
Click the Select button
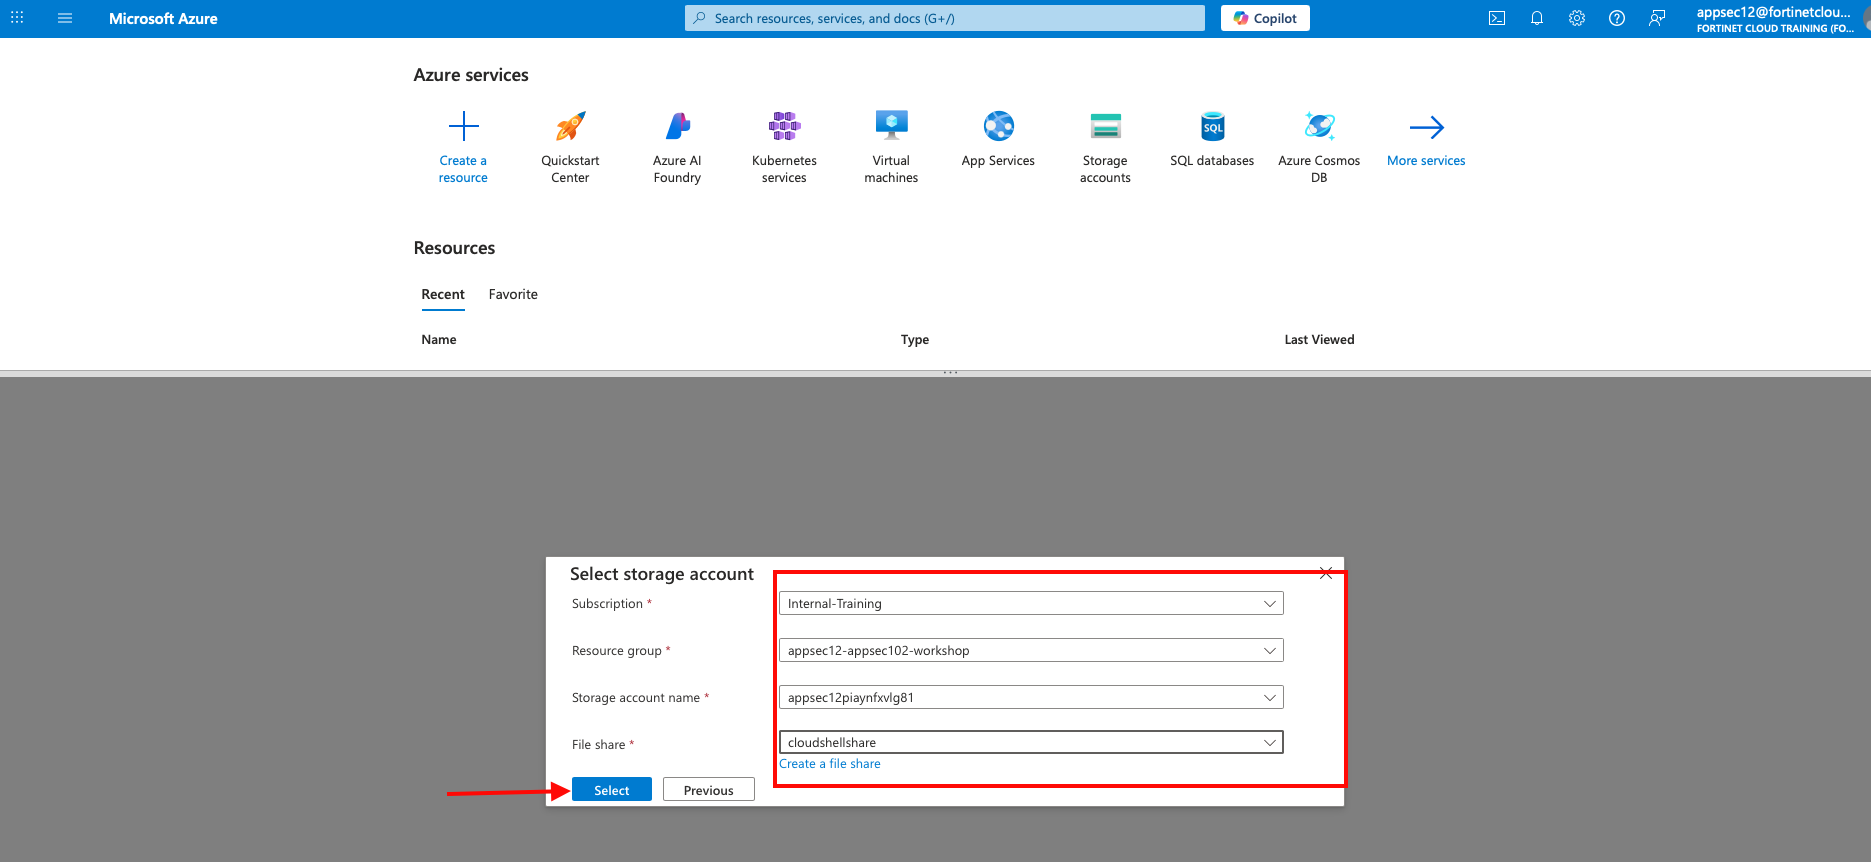[x=612, y=790]
